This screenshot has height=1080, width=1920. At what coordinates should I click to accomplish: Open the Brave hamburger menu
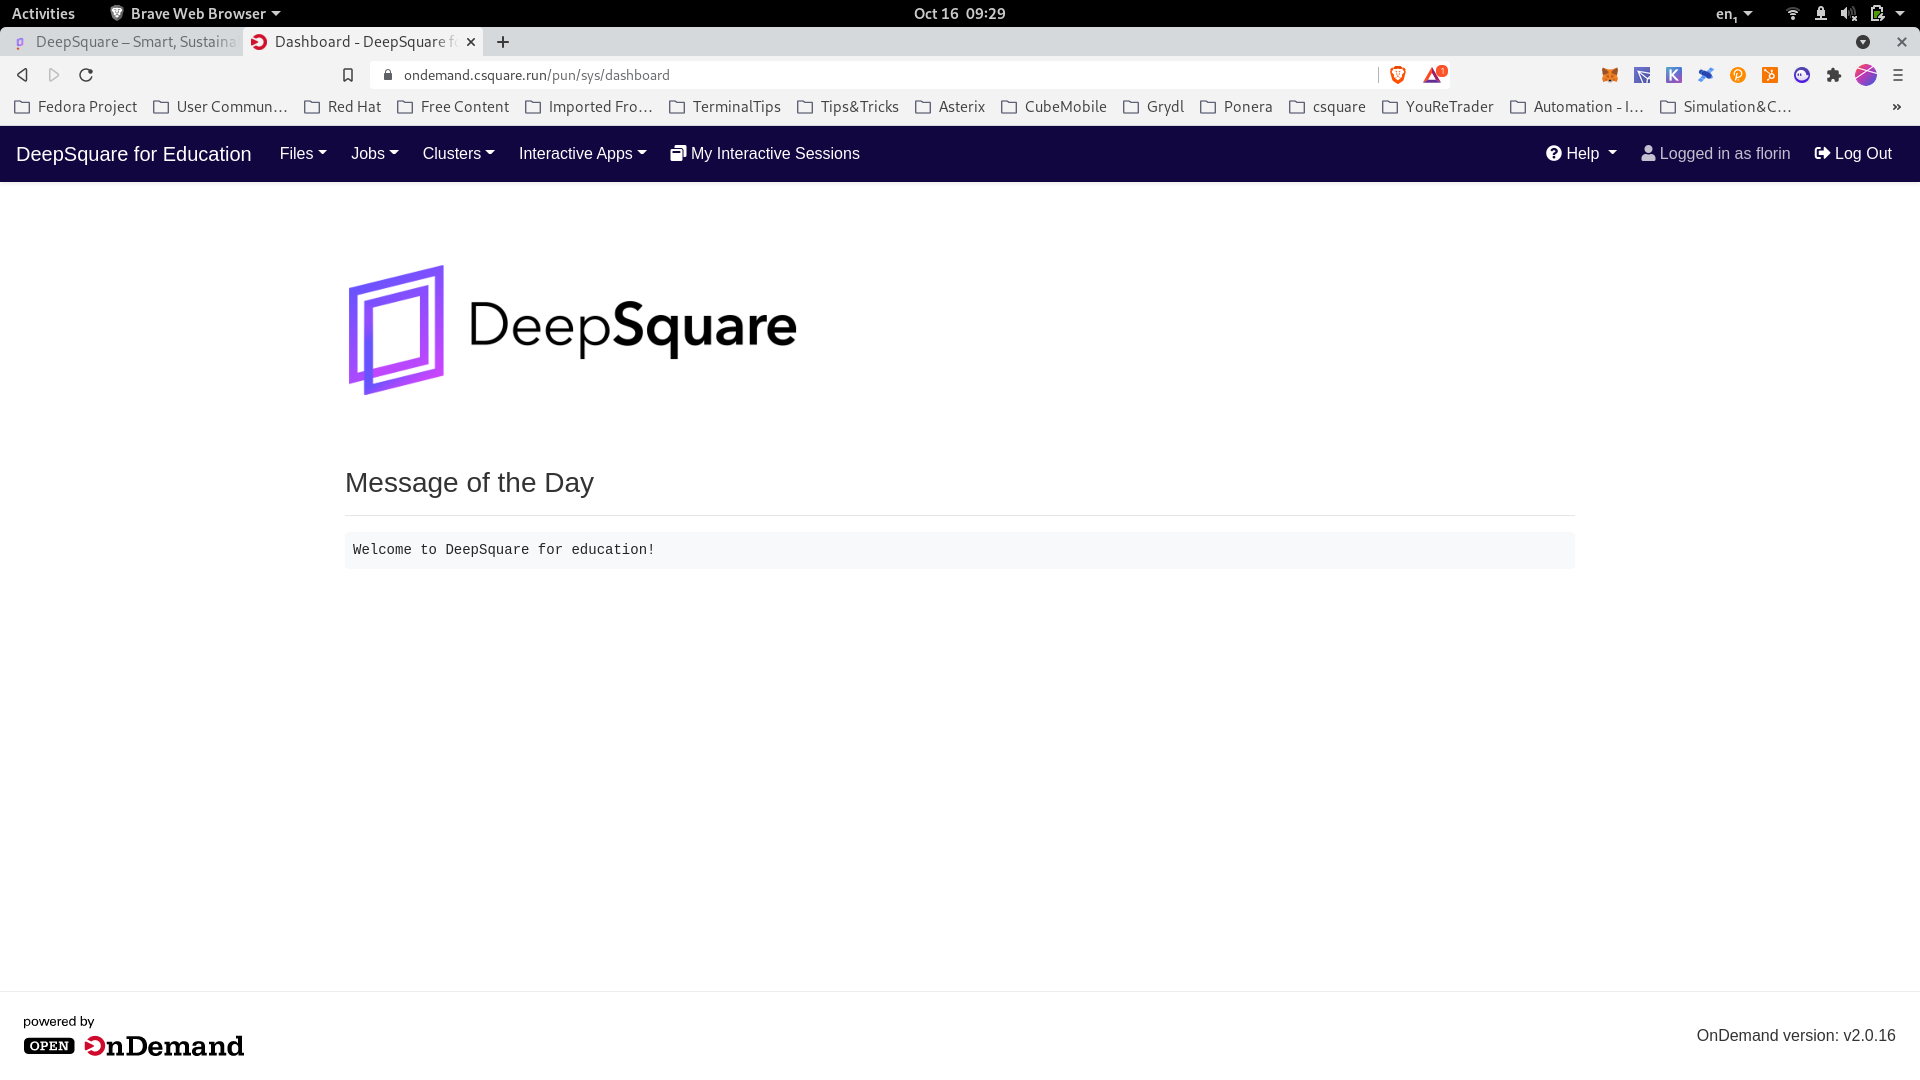[1898, 75]
